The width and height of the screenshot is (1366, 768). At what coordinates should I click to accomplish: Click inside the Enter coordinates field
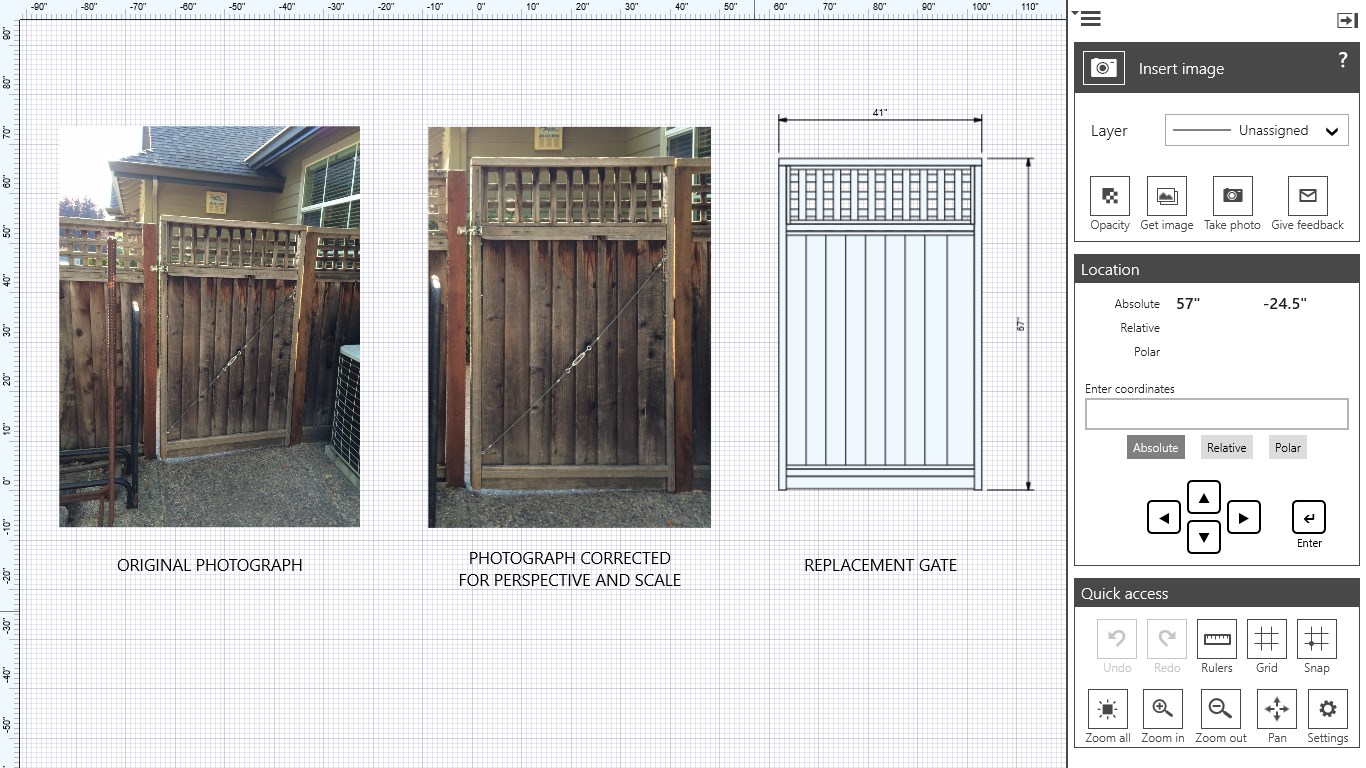(1216, 413)
